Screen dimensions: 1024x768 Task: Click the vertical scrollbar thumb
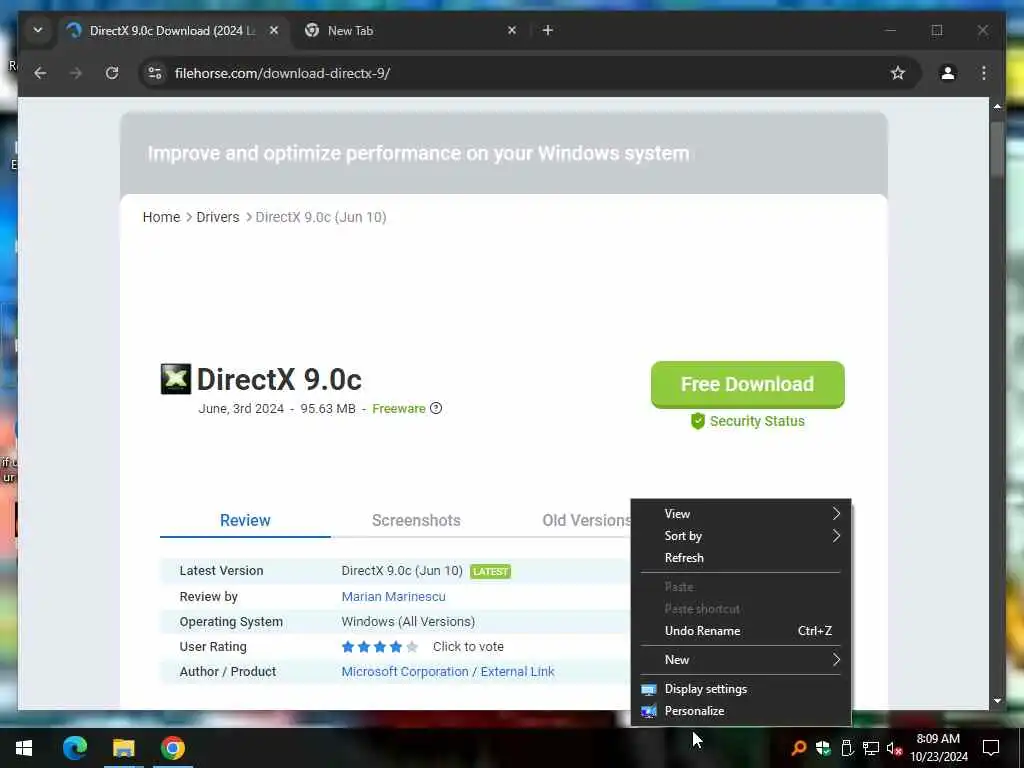[x=997, y=150]
